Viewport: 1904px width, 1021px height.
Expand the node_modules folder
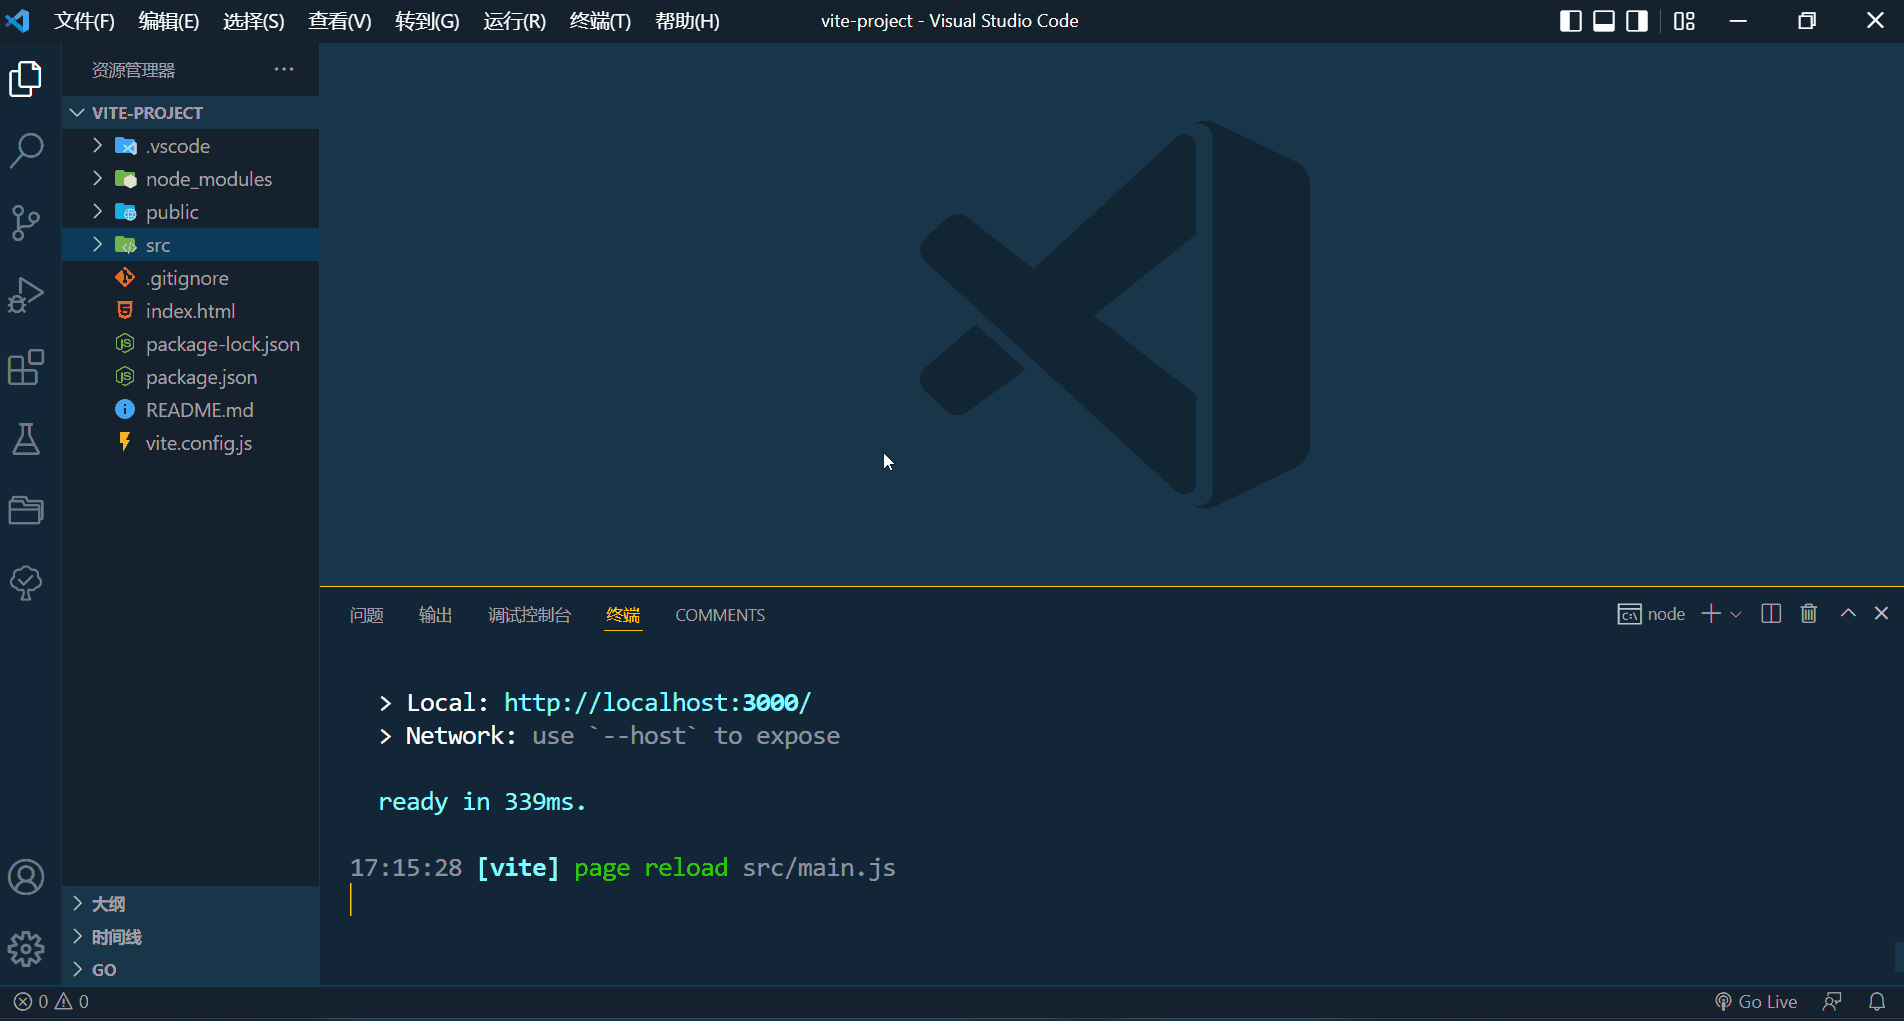pyautogui.click(x=190, y=179)
